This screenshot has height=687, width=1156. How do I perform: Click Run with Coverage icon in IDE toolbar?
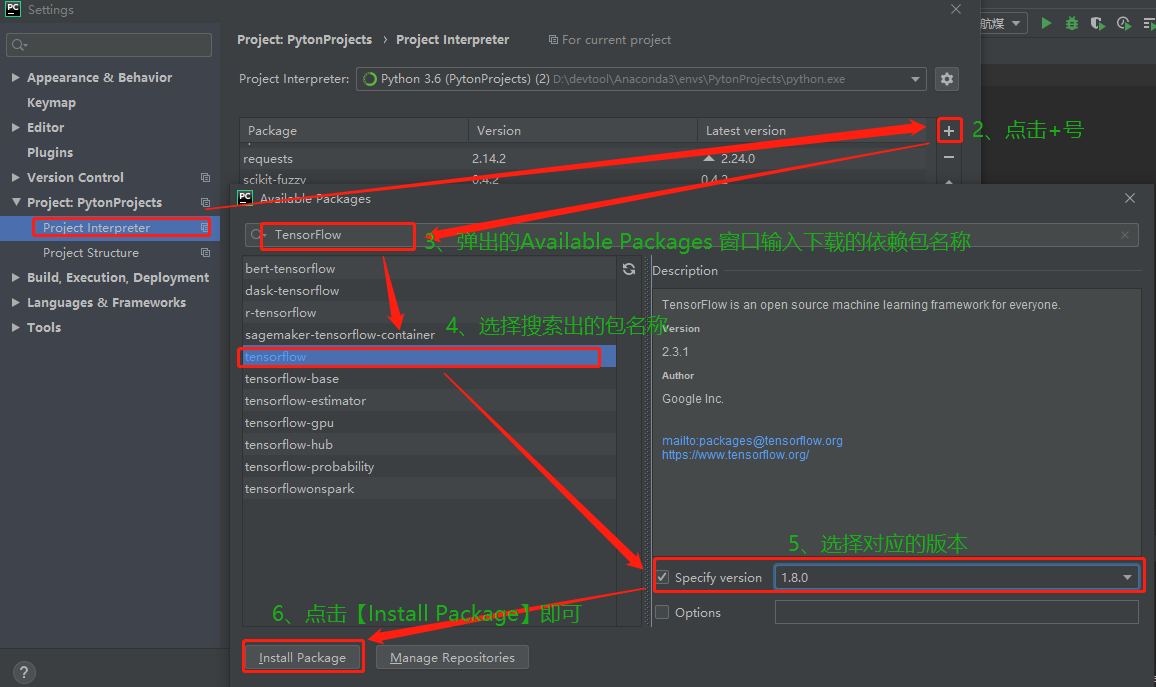tap(1098, 24)
